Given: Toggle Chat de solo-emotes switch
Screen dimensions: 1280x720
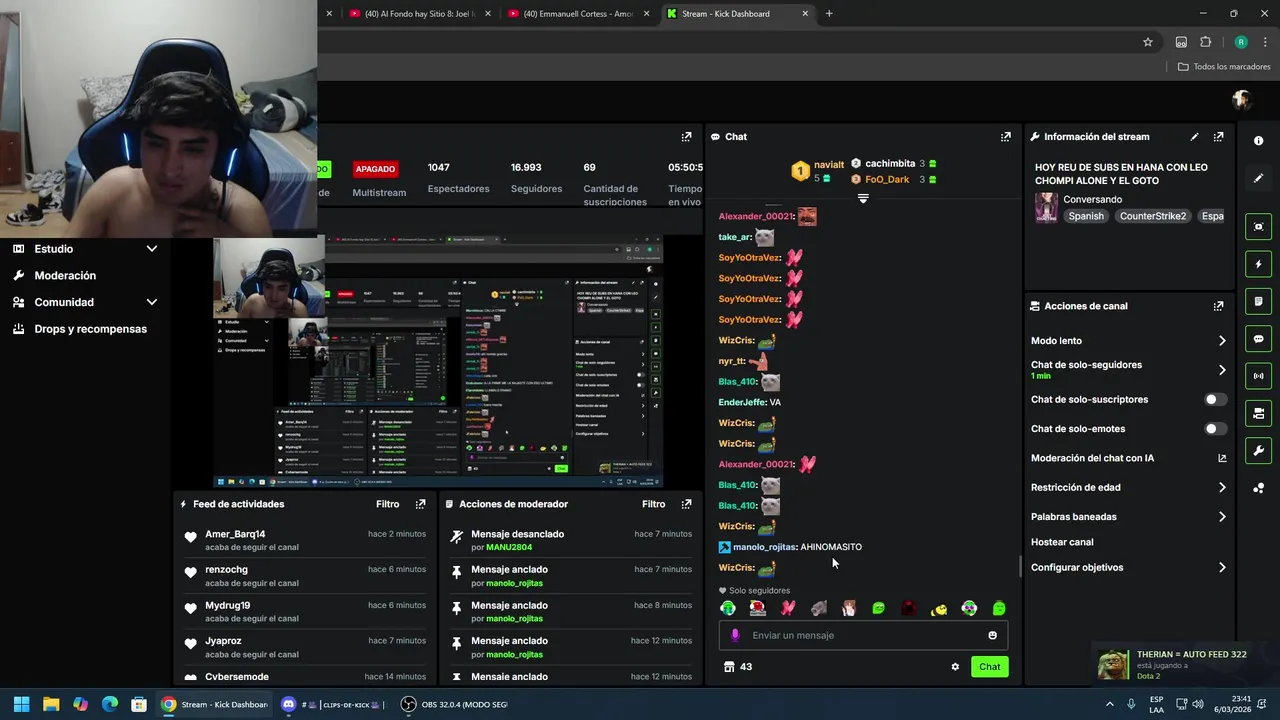Looking at the screenshot, I should click(x=1214, y=429).
